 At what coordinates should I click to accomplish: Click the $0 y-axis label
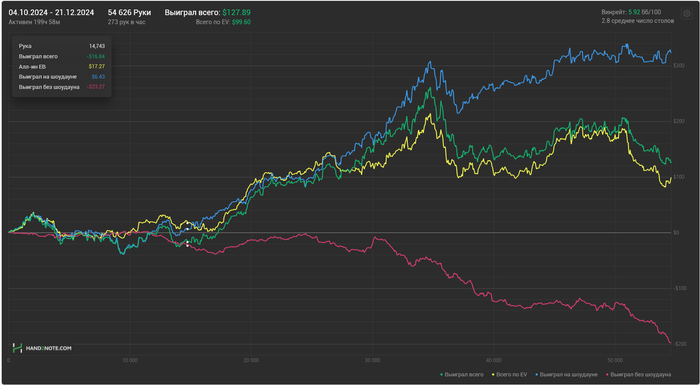[677, 233]
